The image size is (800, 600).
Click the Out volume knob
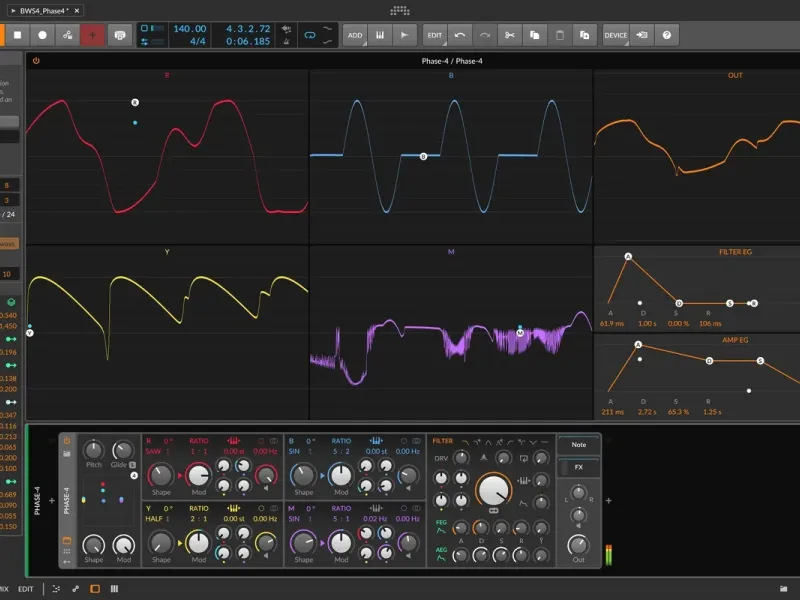pyautogui.click(x=578, y=543)
